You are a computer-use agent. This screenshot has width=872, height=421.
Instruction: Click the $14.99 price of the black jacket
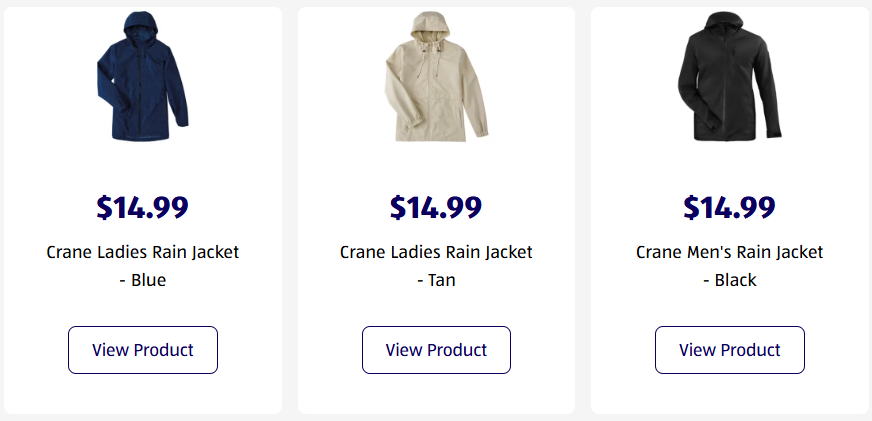coord(730,207)
